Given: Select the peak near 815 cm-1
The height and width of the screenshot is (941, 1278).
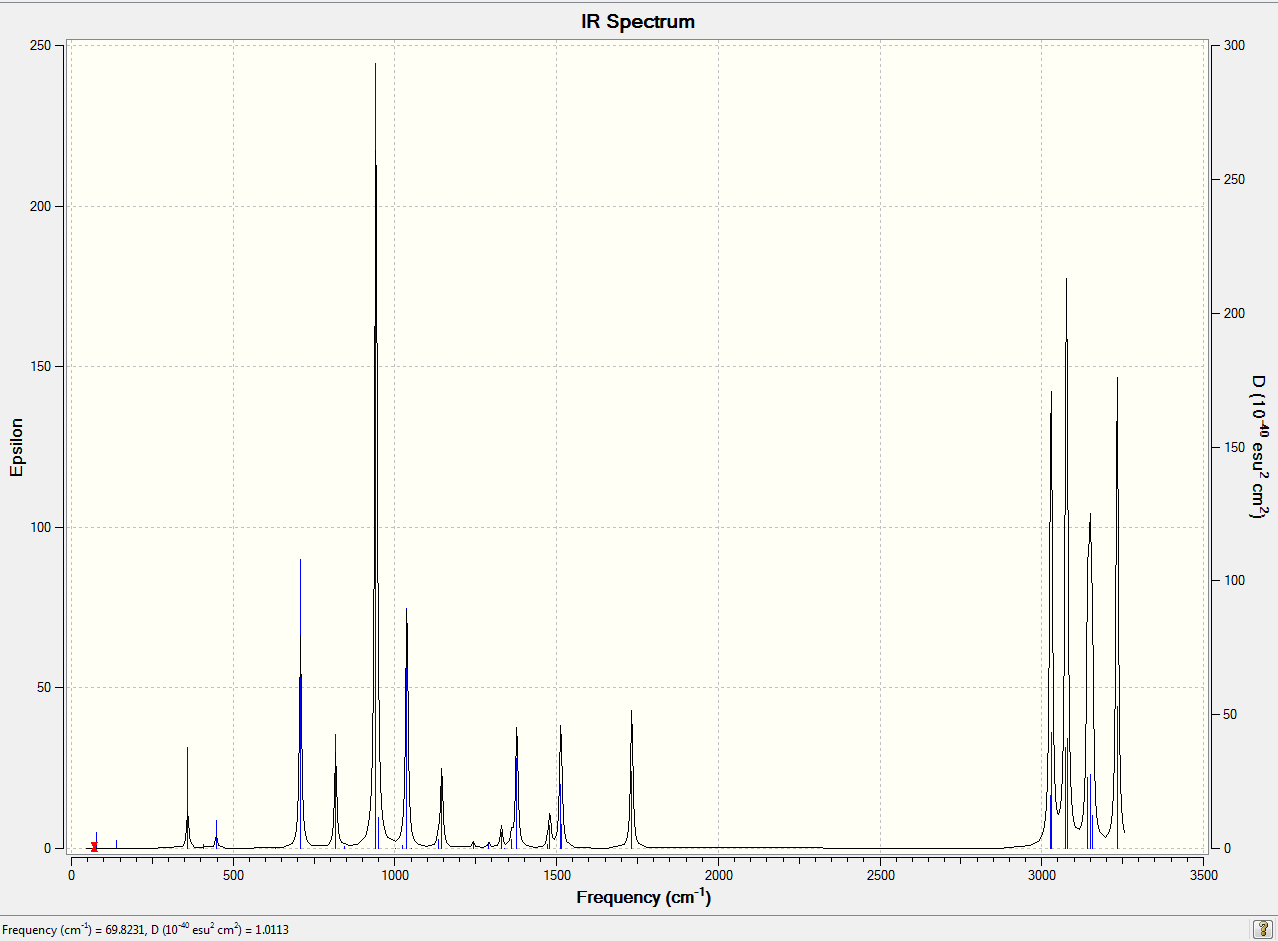Looking at the screenshot, I should pyautogui.click(x=335, y=790).
